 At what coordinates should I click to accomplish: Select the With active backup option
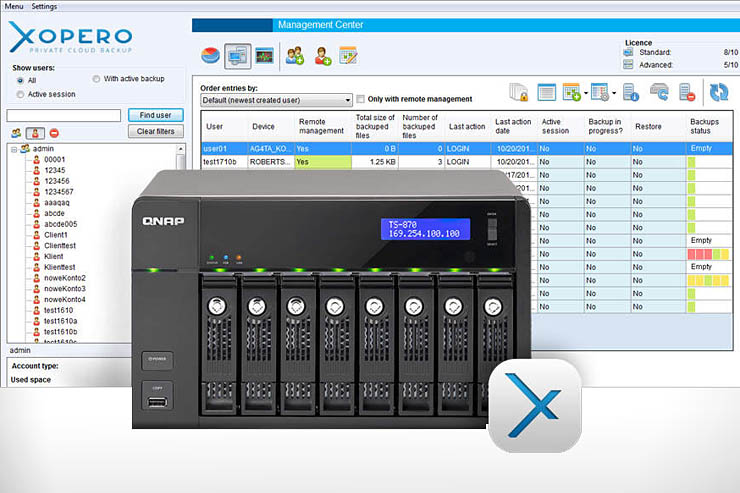point(97,79)
